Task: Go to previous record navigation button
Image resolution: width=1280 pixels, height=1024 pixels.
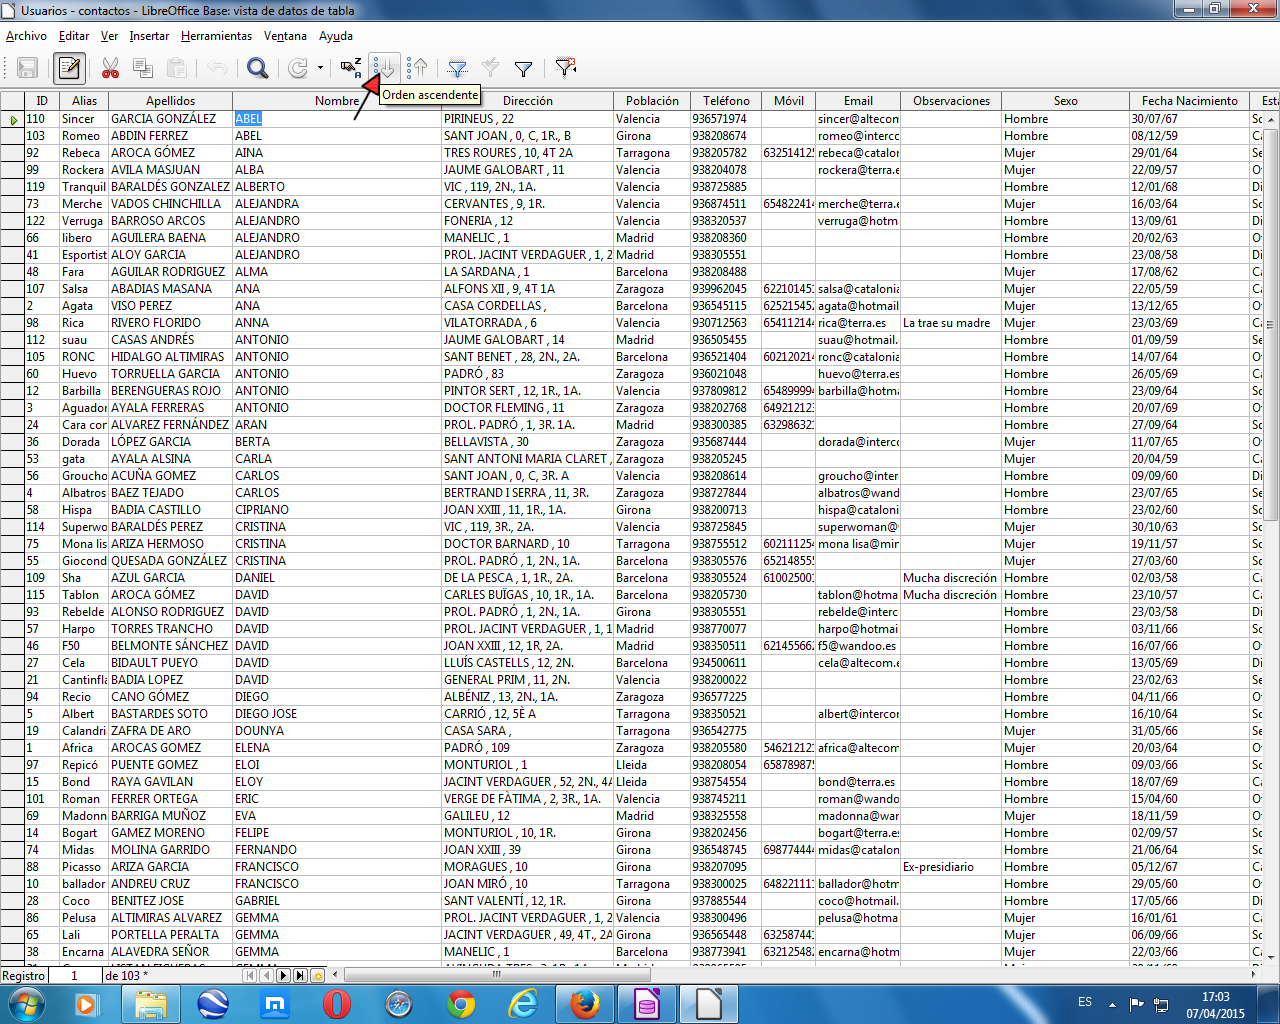Action: [267, 975]
